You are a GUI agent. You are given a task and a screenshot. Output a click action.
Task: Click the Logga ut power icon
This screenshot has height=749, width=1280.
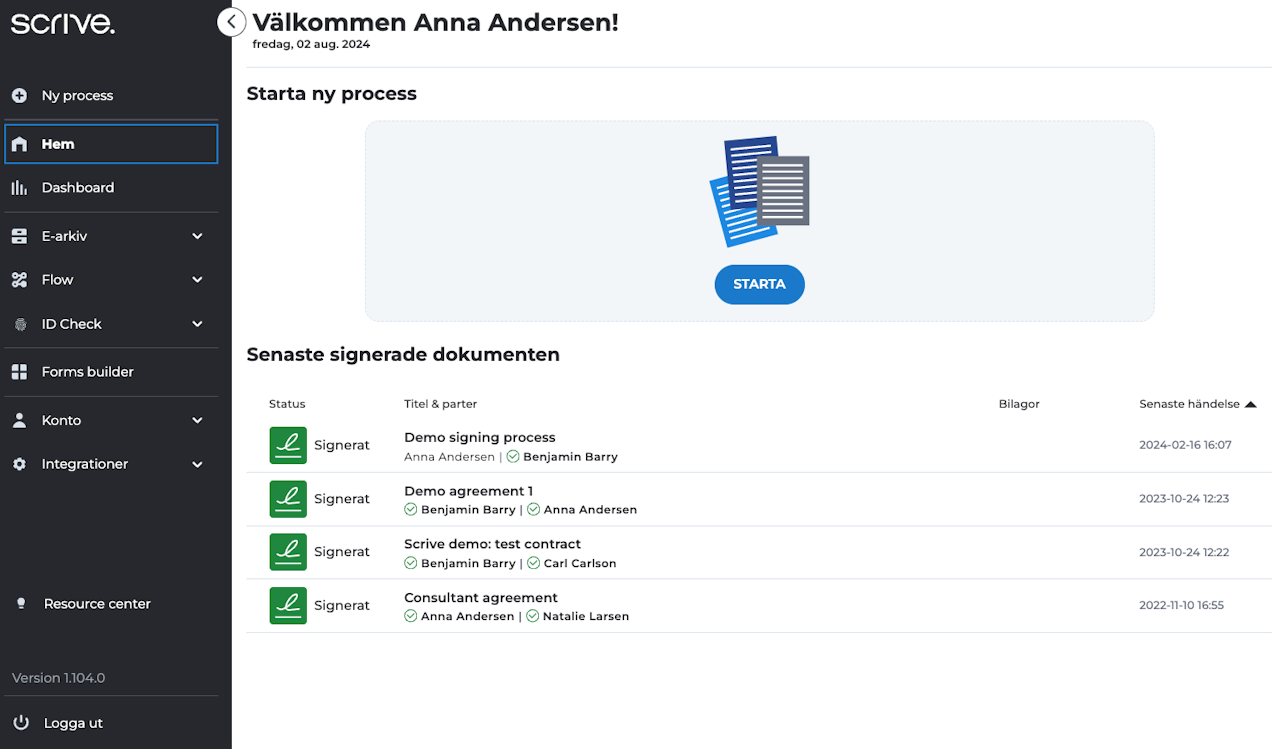pos(21,723)
